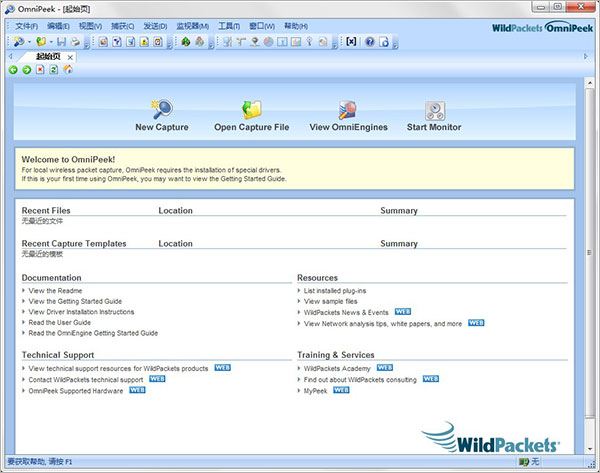
Task: Click the red send packet toolbar icon
Action: pyautogui.click(x=200, y=41)
